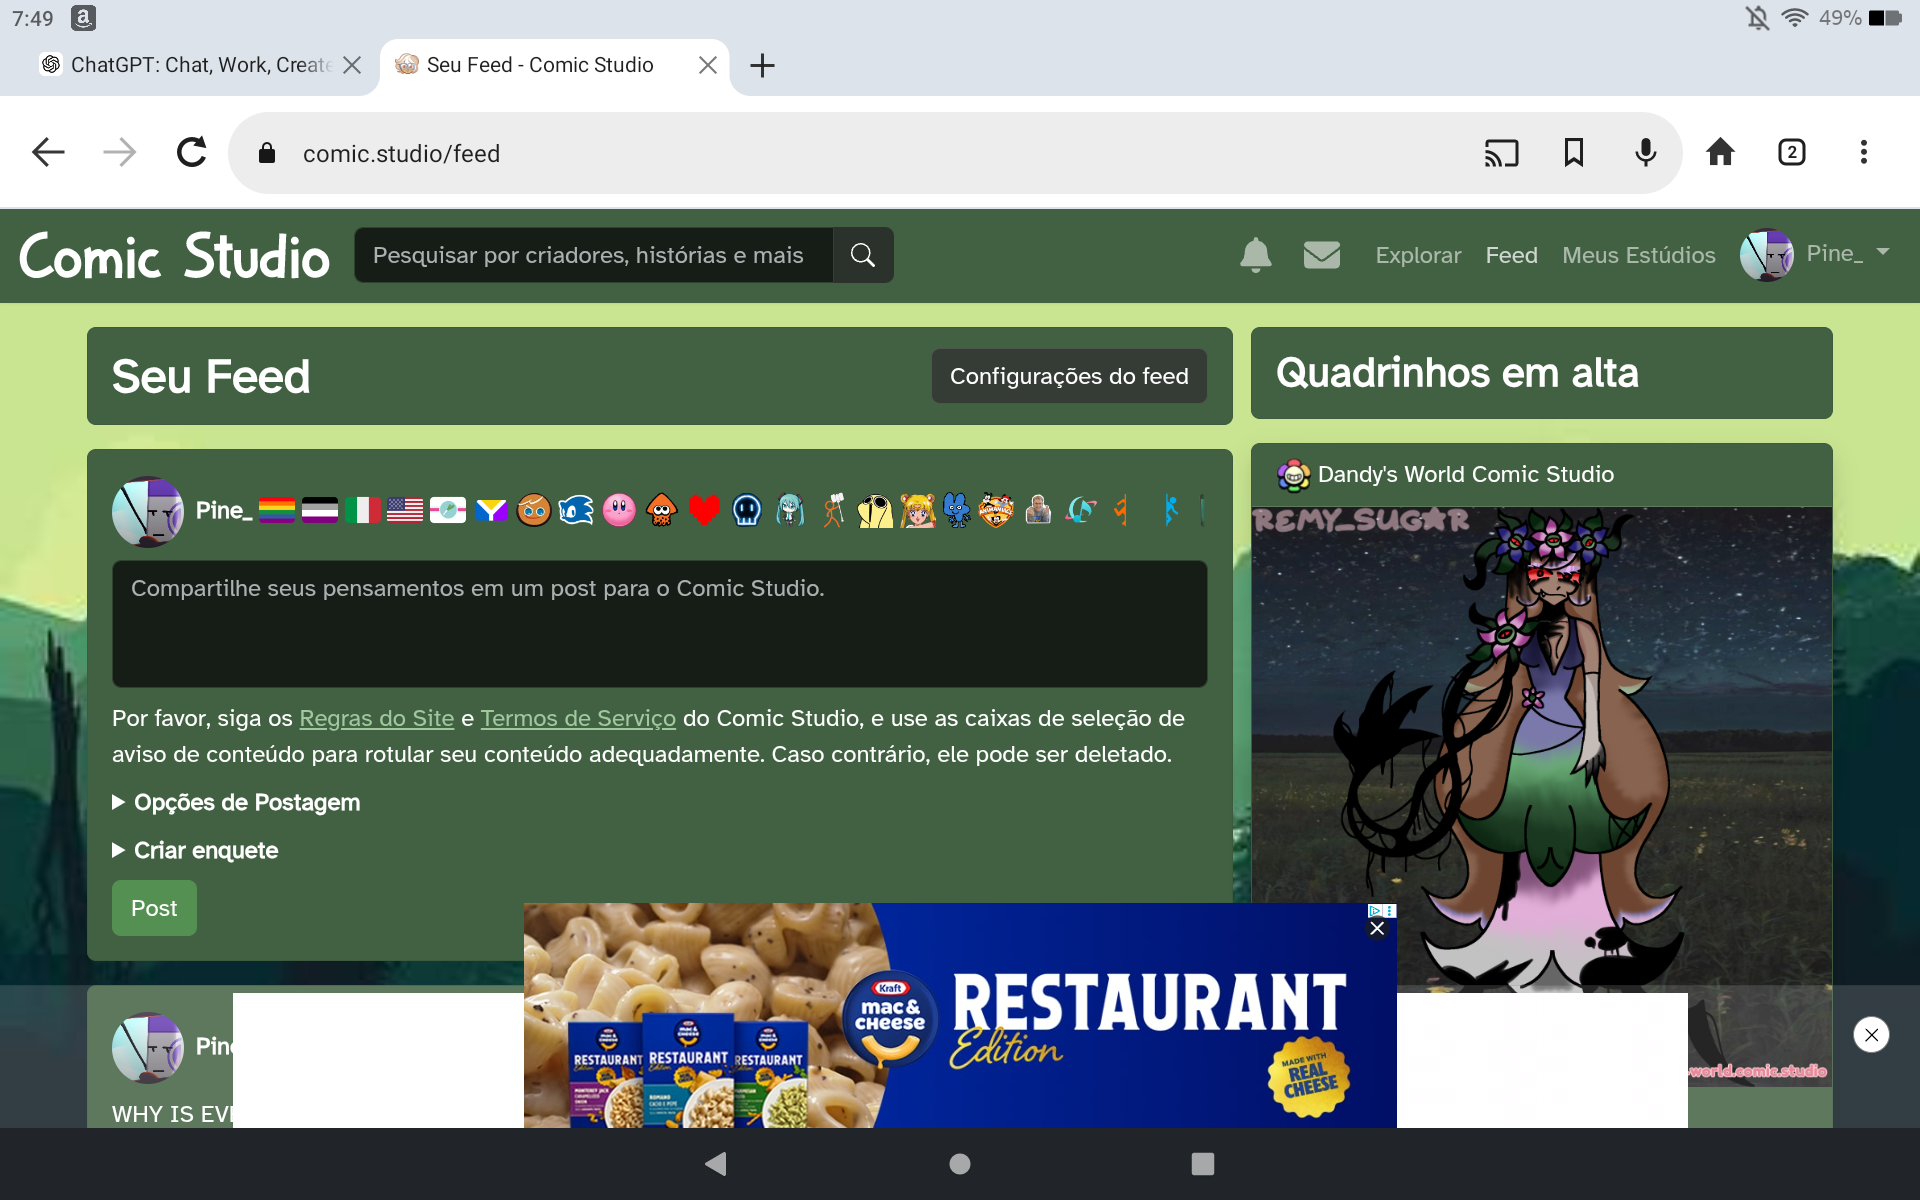Click the Sailor Moon badge

click(918, 510)
